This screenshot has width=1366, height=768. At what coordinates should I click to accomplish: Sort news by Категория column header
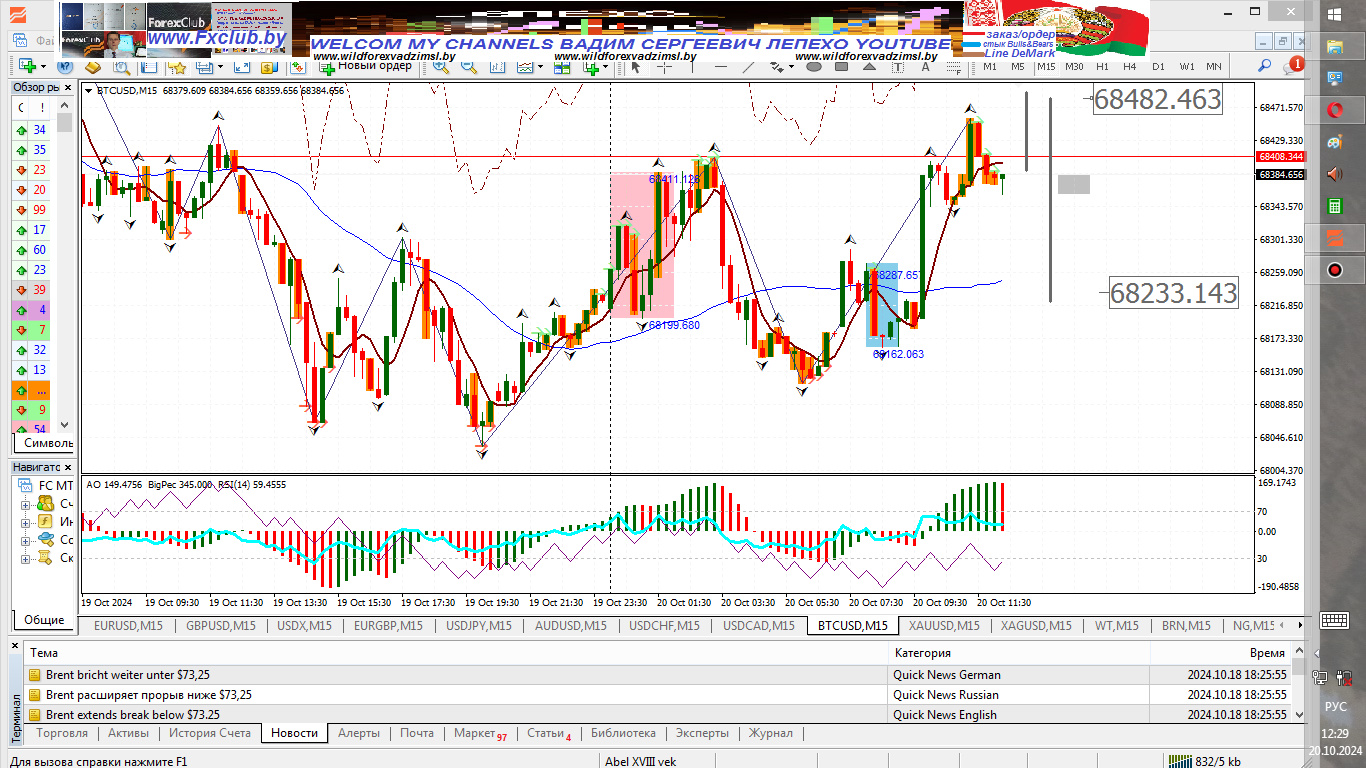[1018, 653]
